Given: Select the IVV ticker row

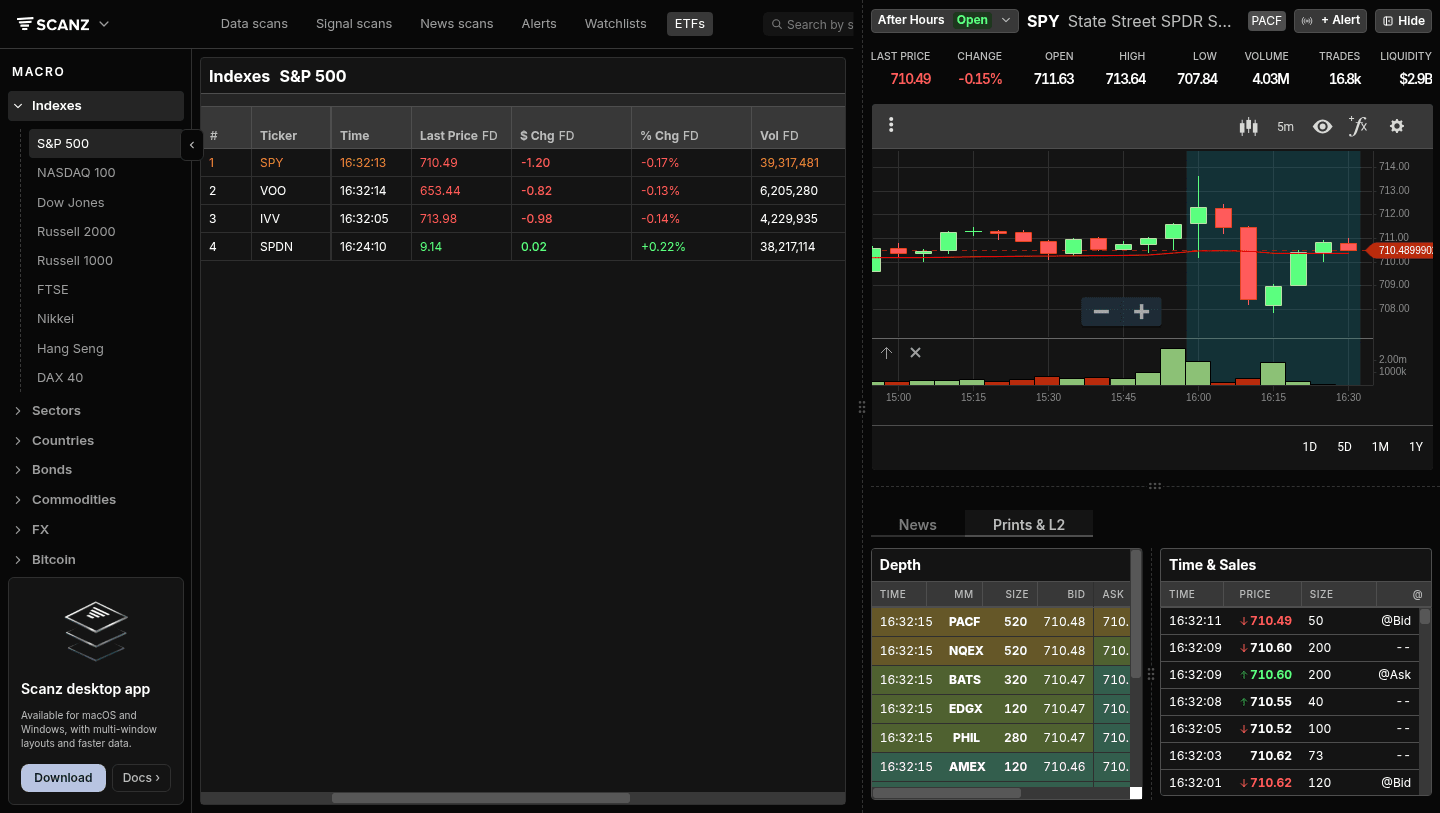Looking at the screenshot, I should [523, 219].
